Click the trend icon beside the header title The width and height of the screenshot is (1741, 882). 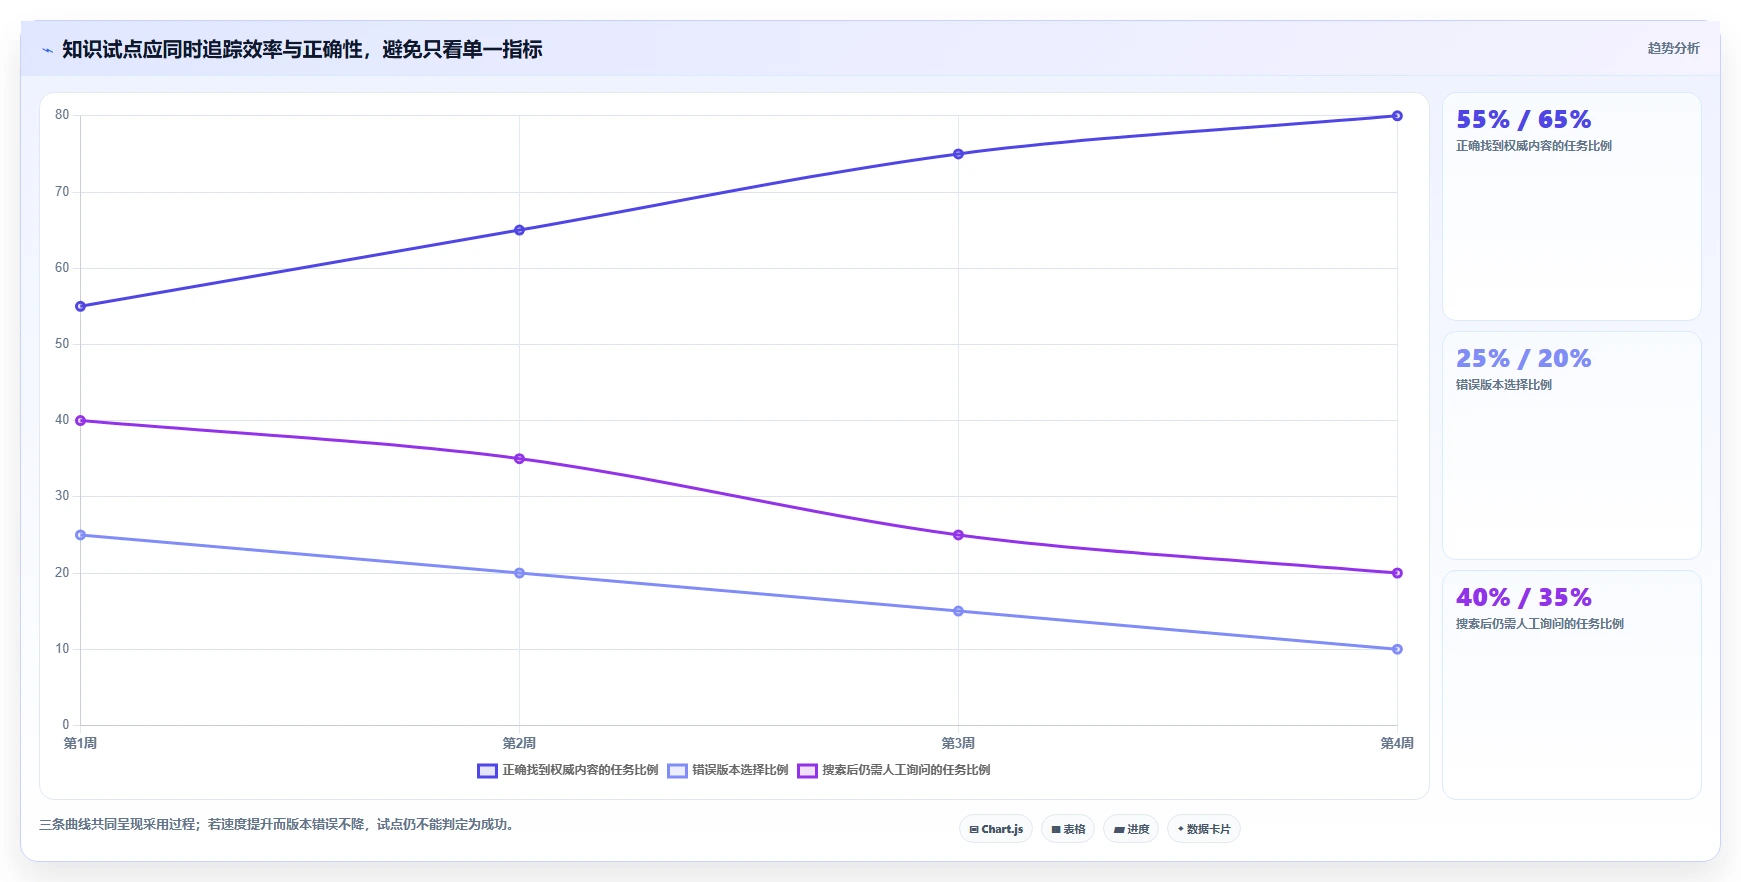47,50
